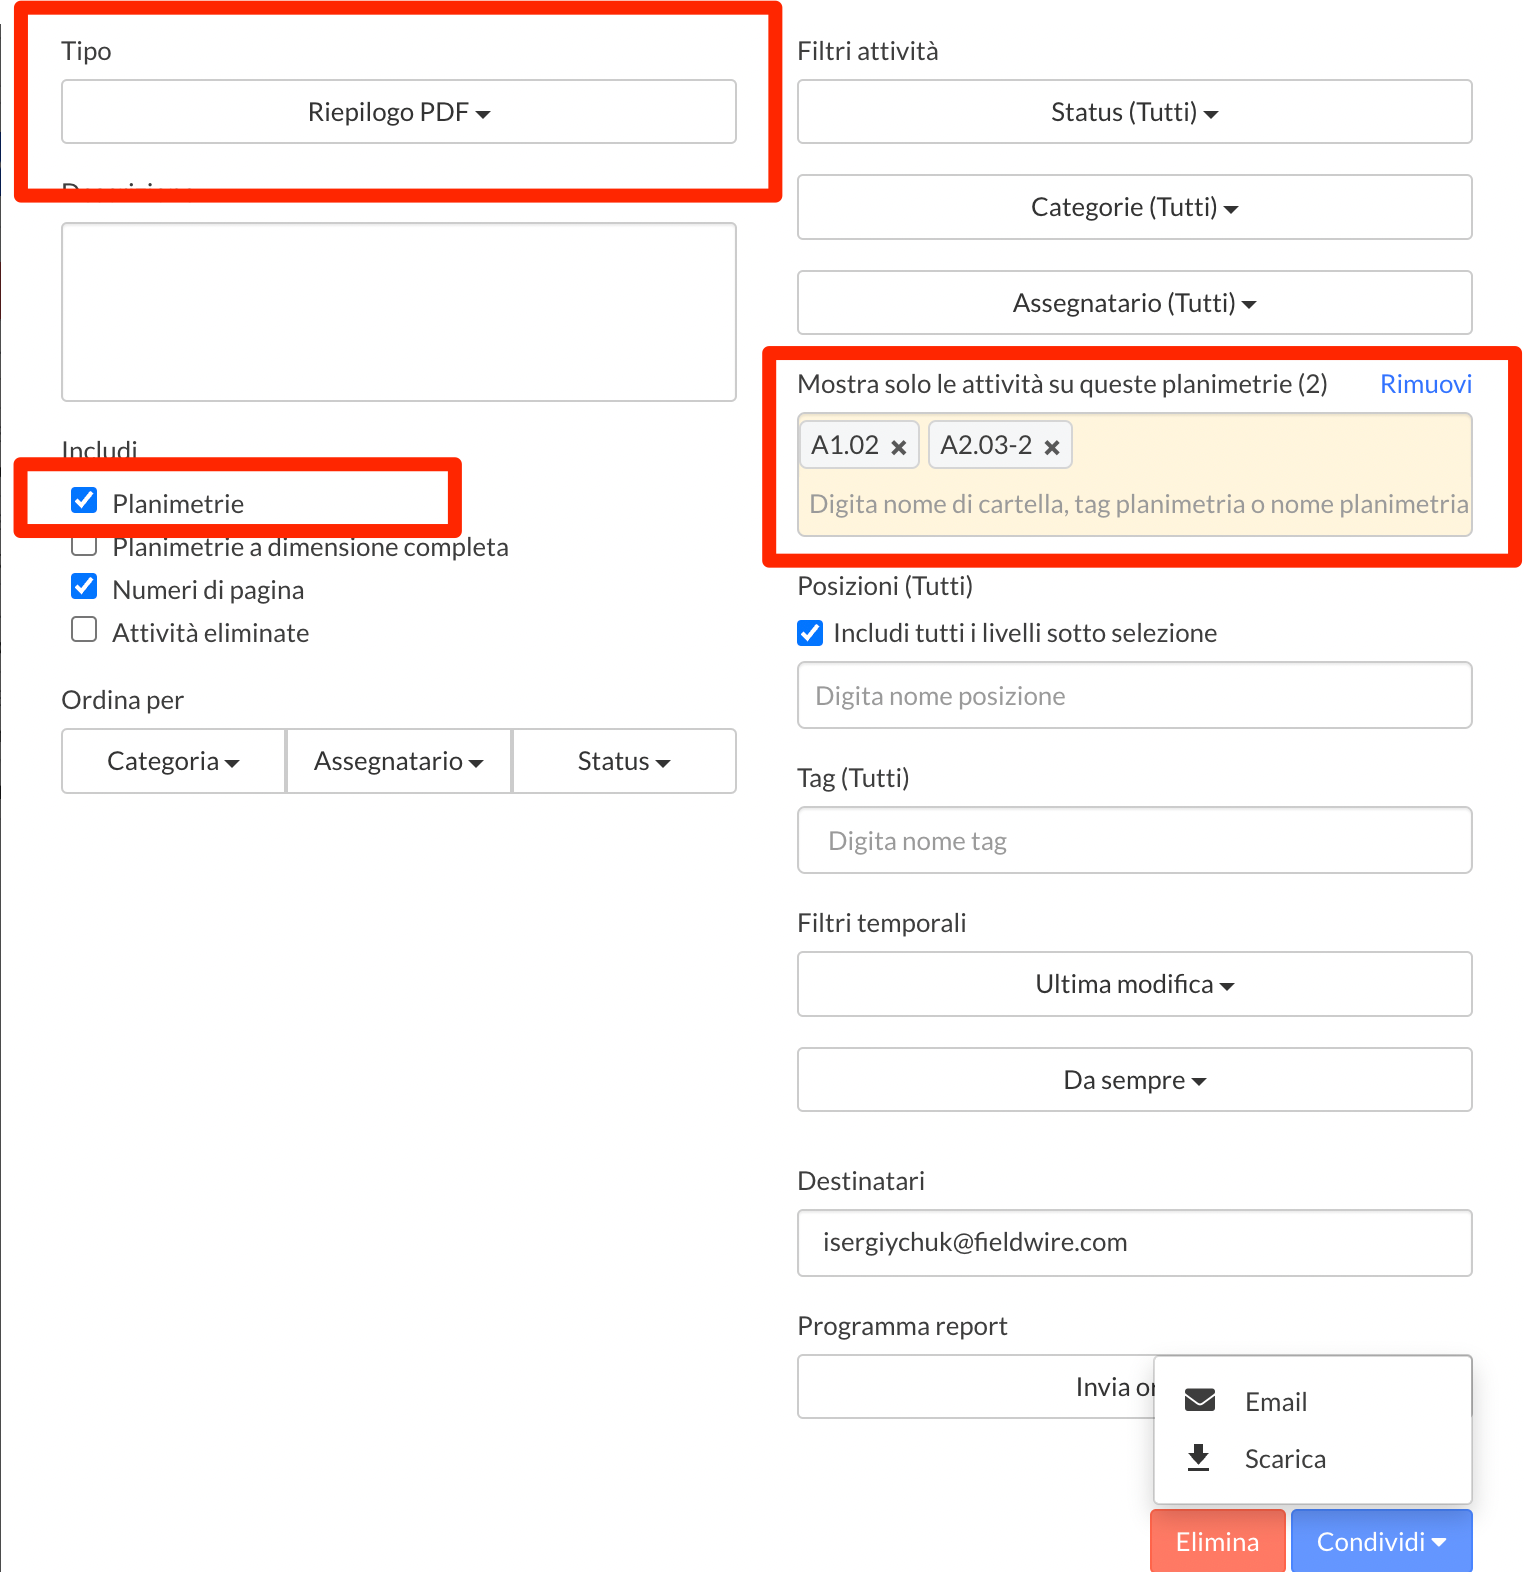Image resolution: width=1524 pixels, height=1572 pixels.
Task: Remove the A2.03-2 planimetria tag
Action: click(x=1051, y=447)
